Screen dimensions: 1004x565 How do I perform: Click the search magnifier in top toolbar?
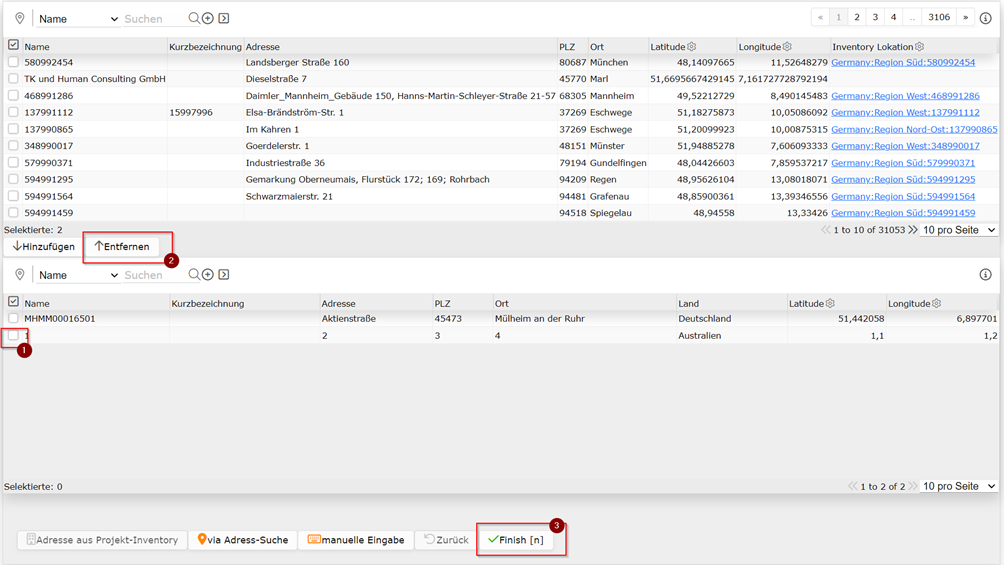pyautogui.click(x=193, y=19)
